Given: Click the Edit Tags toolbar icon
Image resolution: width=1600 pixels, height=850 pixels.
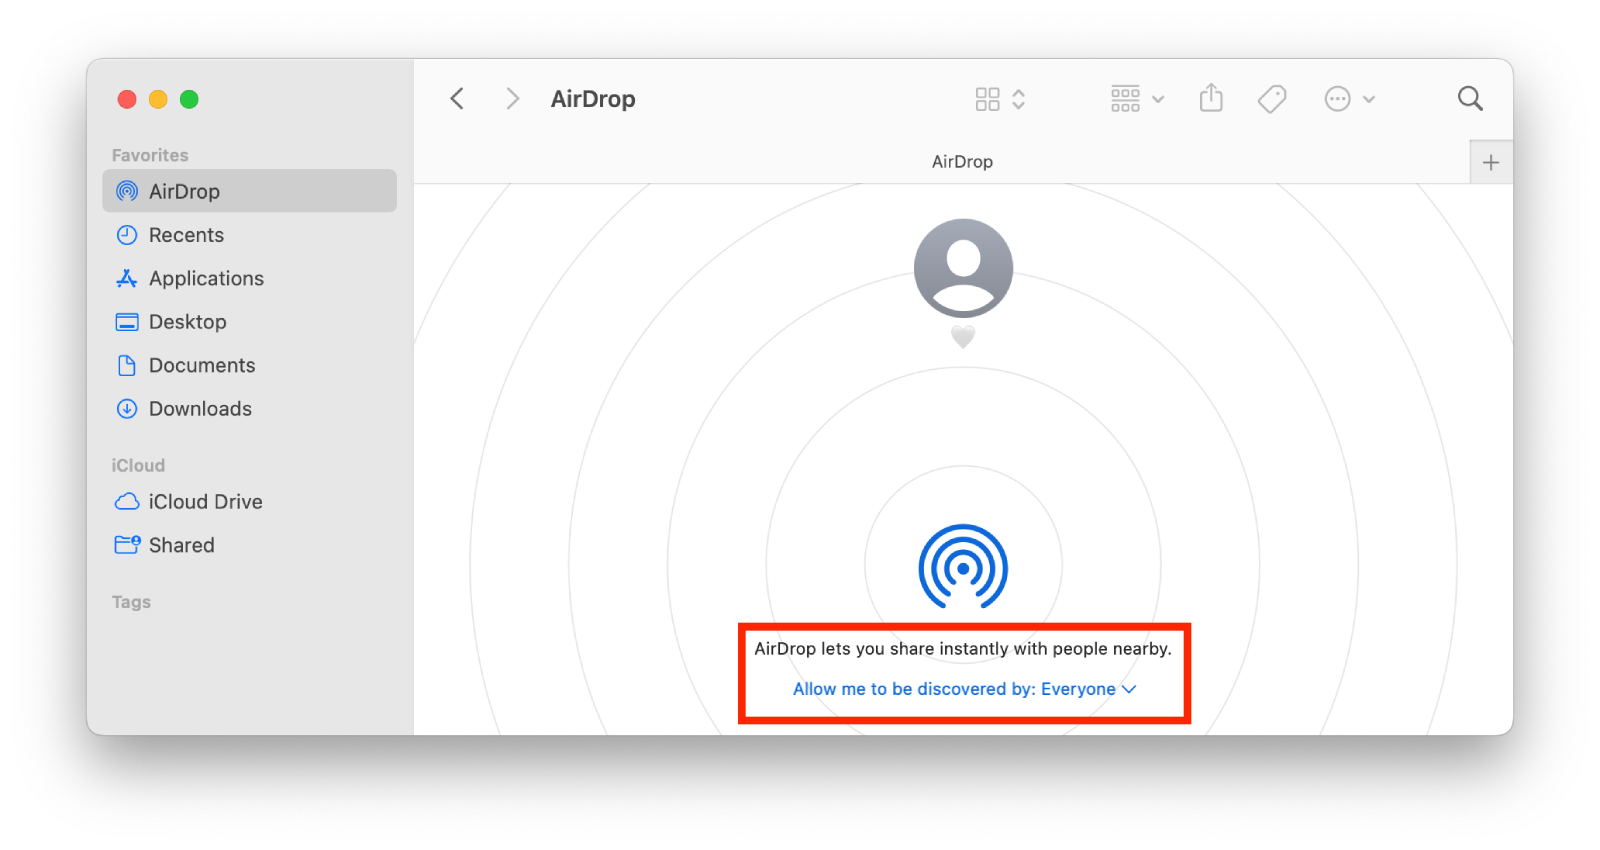Looking at the screenshot, I should pos(1271,99).
